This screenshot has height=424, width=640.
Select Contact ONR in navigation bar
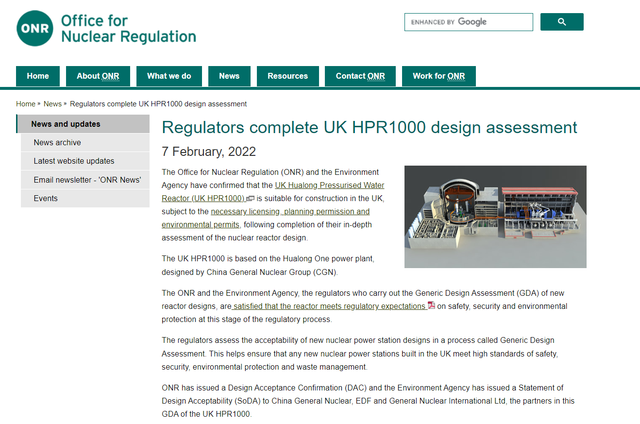point(360,76)
